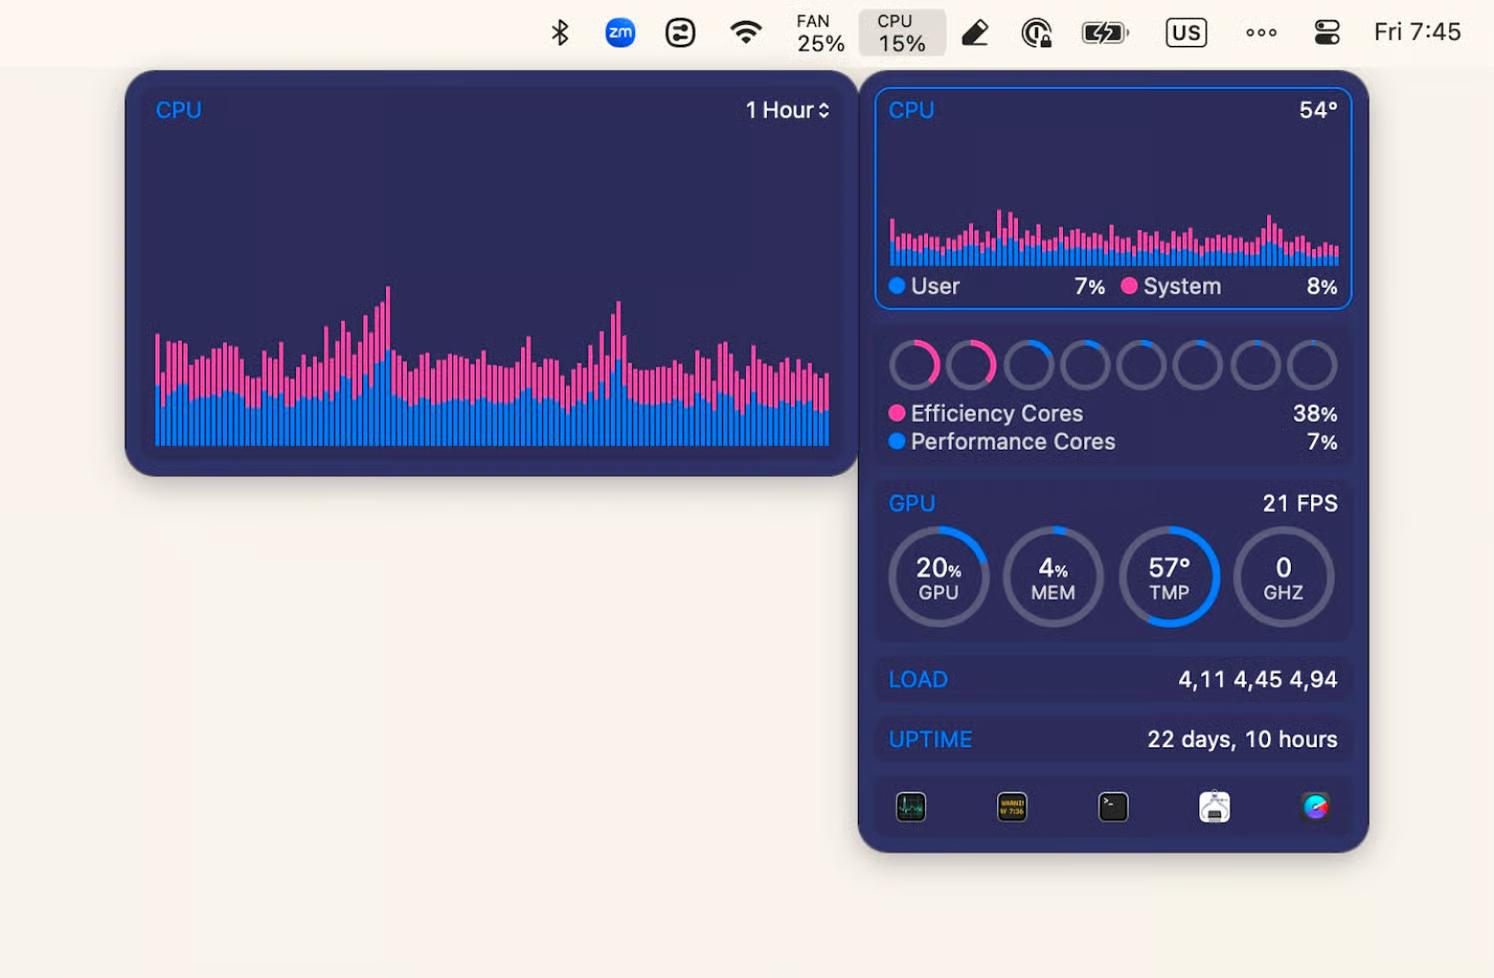Open Activity Monitor from the shortcut row
This screenshot has width=1494, height=978.
pyautogui.click(x=910, y=807)
